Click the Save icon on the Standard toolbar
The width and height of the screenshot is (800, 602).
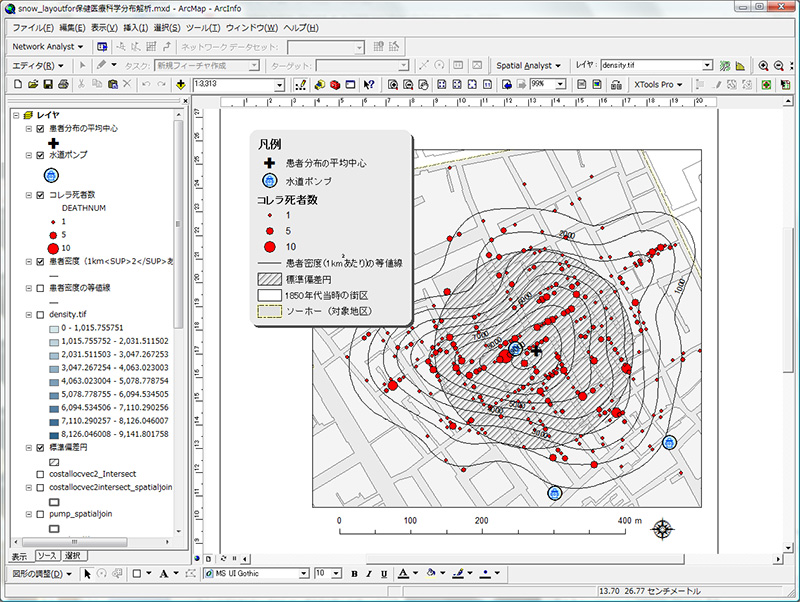(47, 85)
